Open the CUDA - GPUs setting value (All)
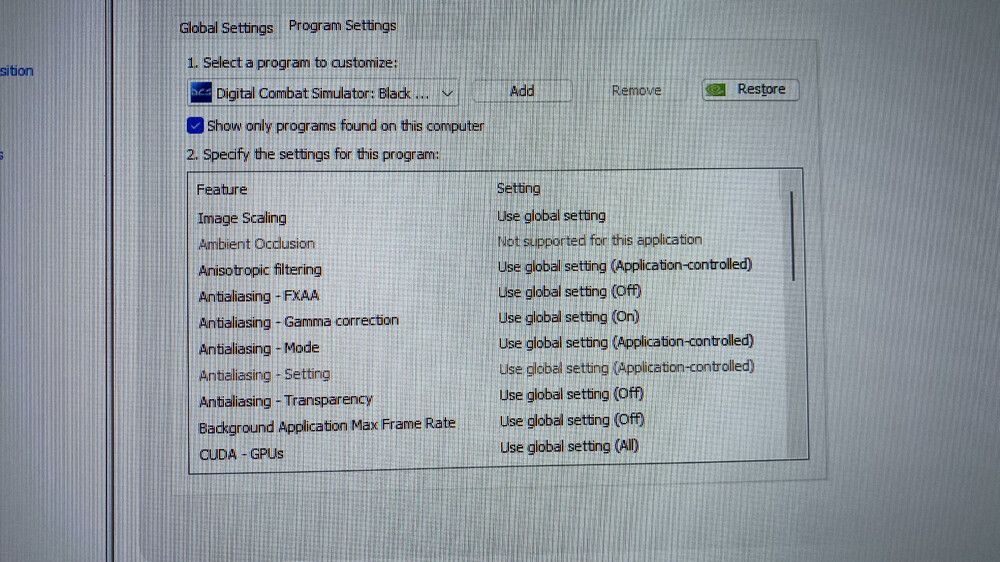Image resolution: width=1000 pixels, height=562 pixels. [x=568, y=446]
